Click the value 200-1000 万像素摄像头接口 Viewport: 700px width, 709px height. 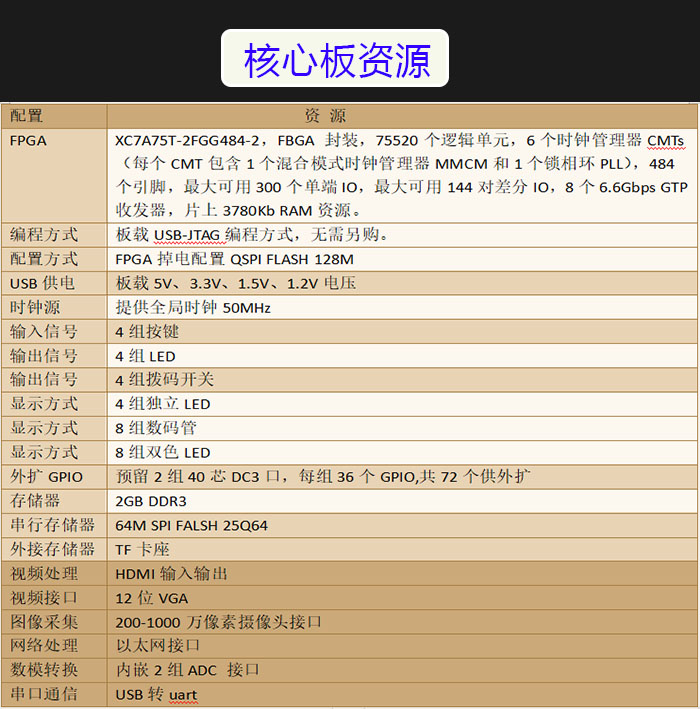(218, 622)
